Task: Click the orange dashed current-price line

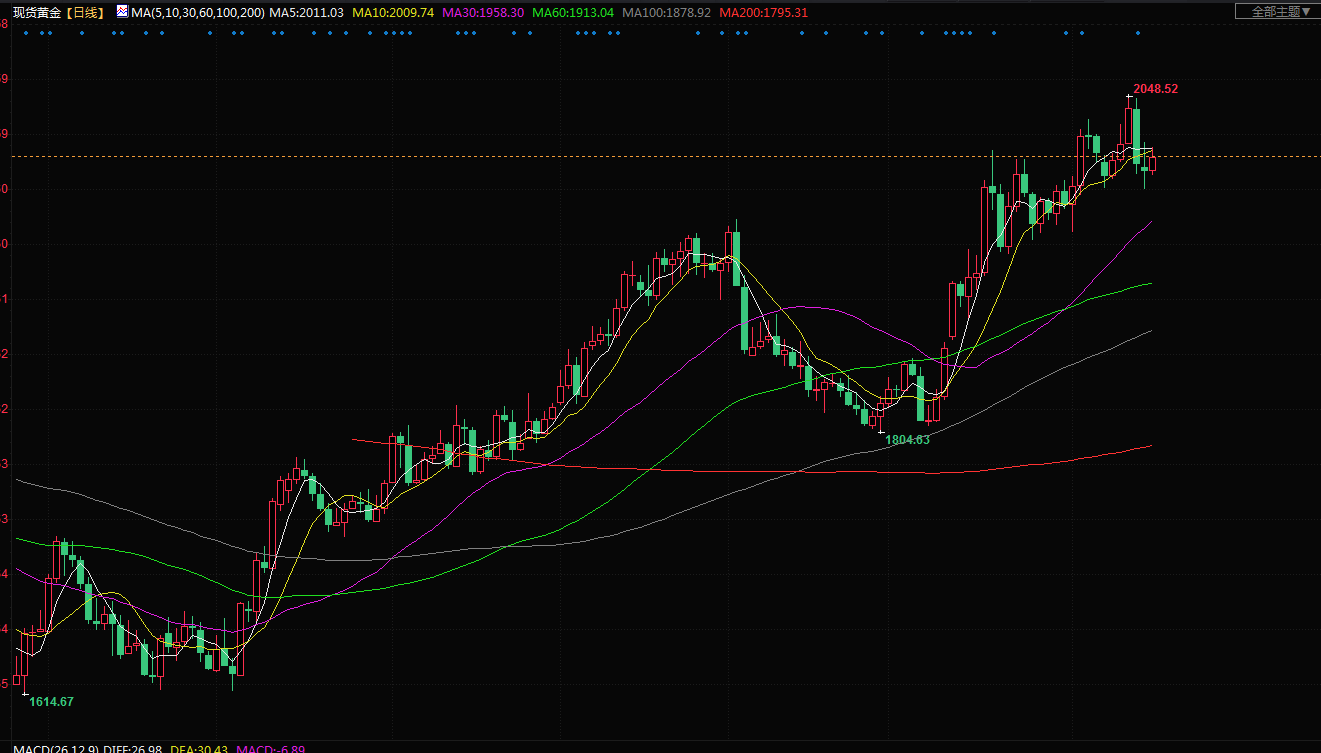Action: 600,156
